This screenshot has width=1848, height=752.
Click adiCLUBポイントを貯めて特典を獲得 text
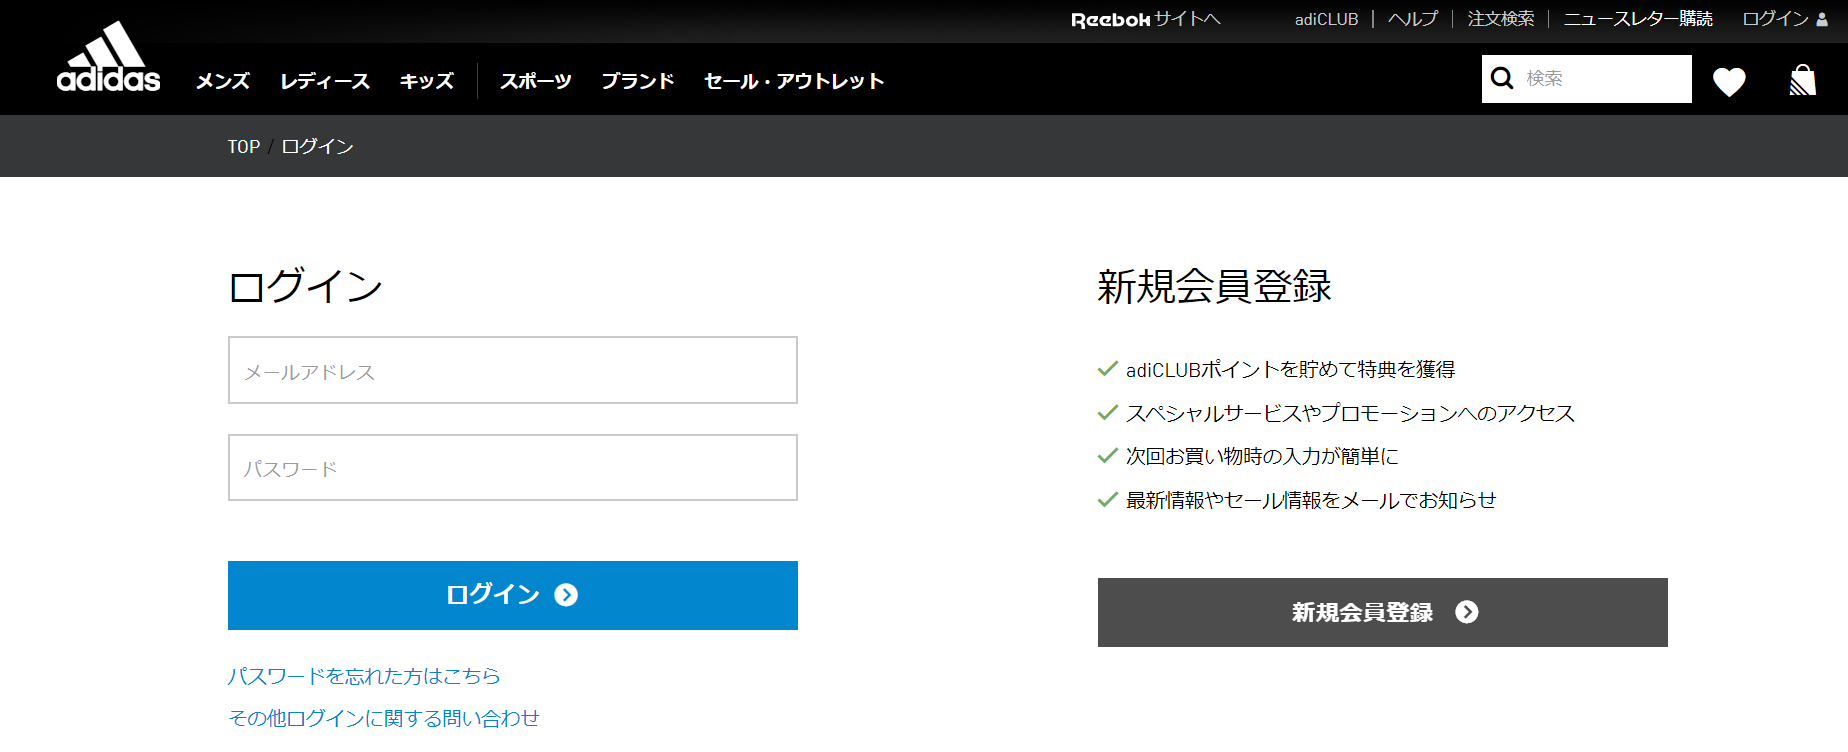click(x=1290, y=369)
